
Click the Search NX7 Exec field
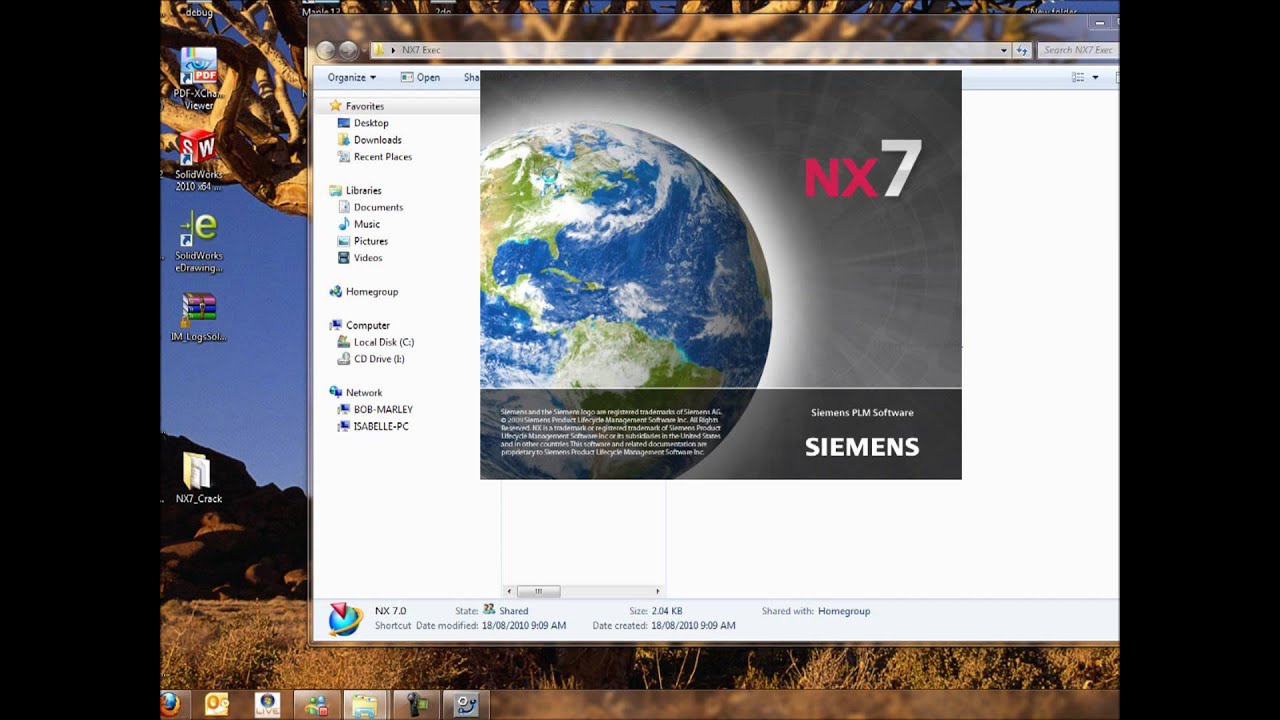(1078, 50)
